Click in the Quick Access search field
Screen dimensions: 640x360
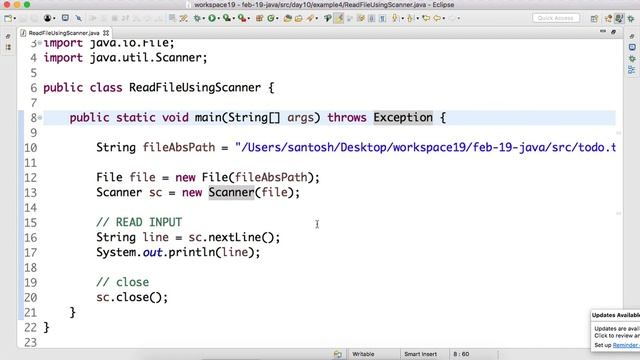click(x=556, y=18)
